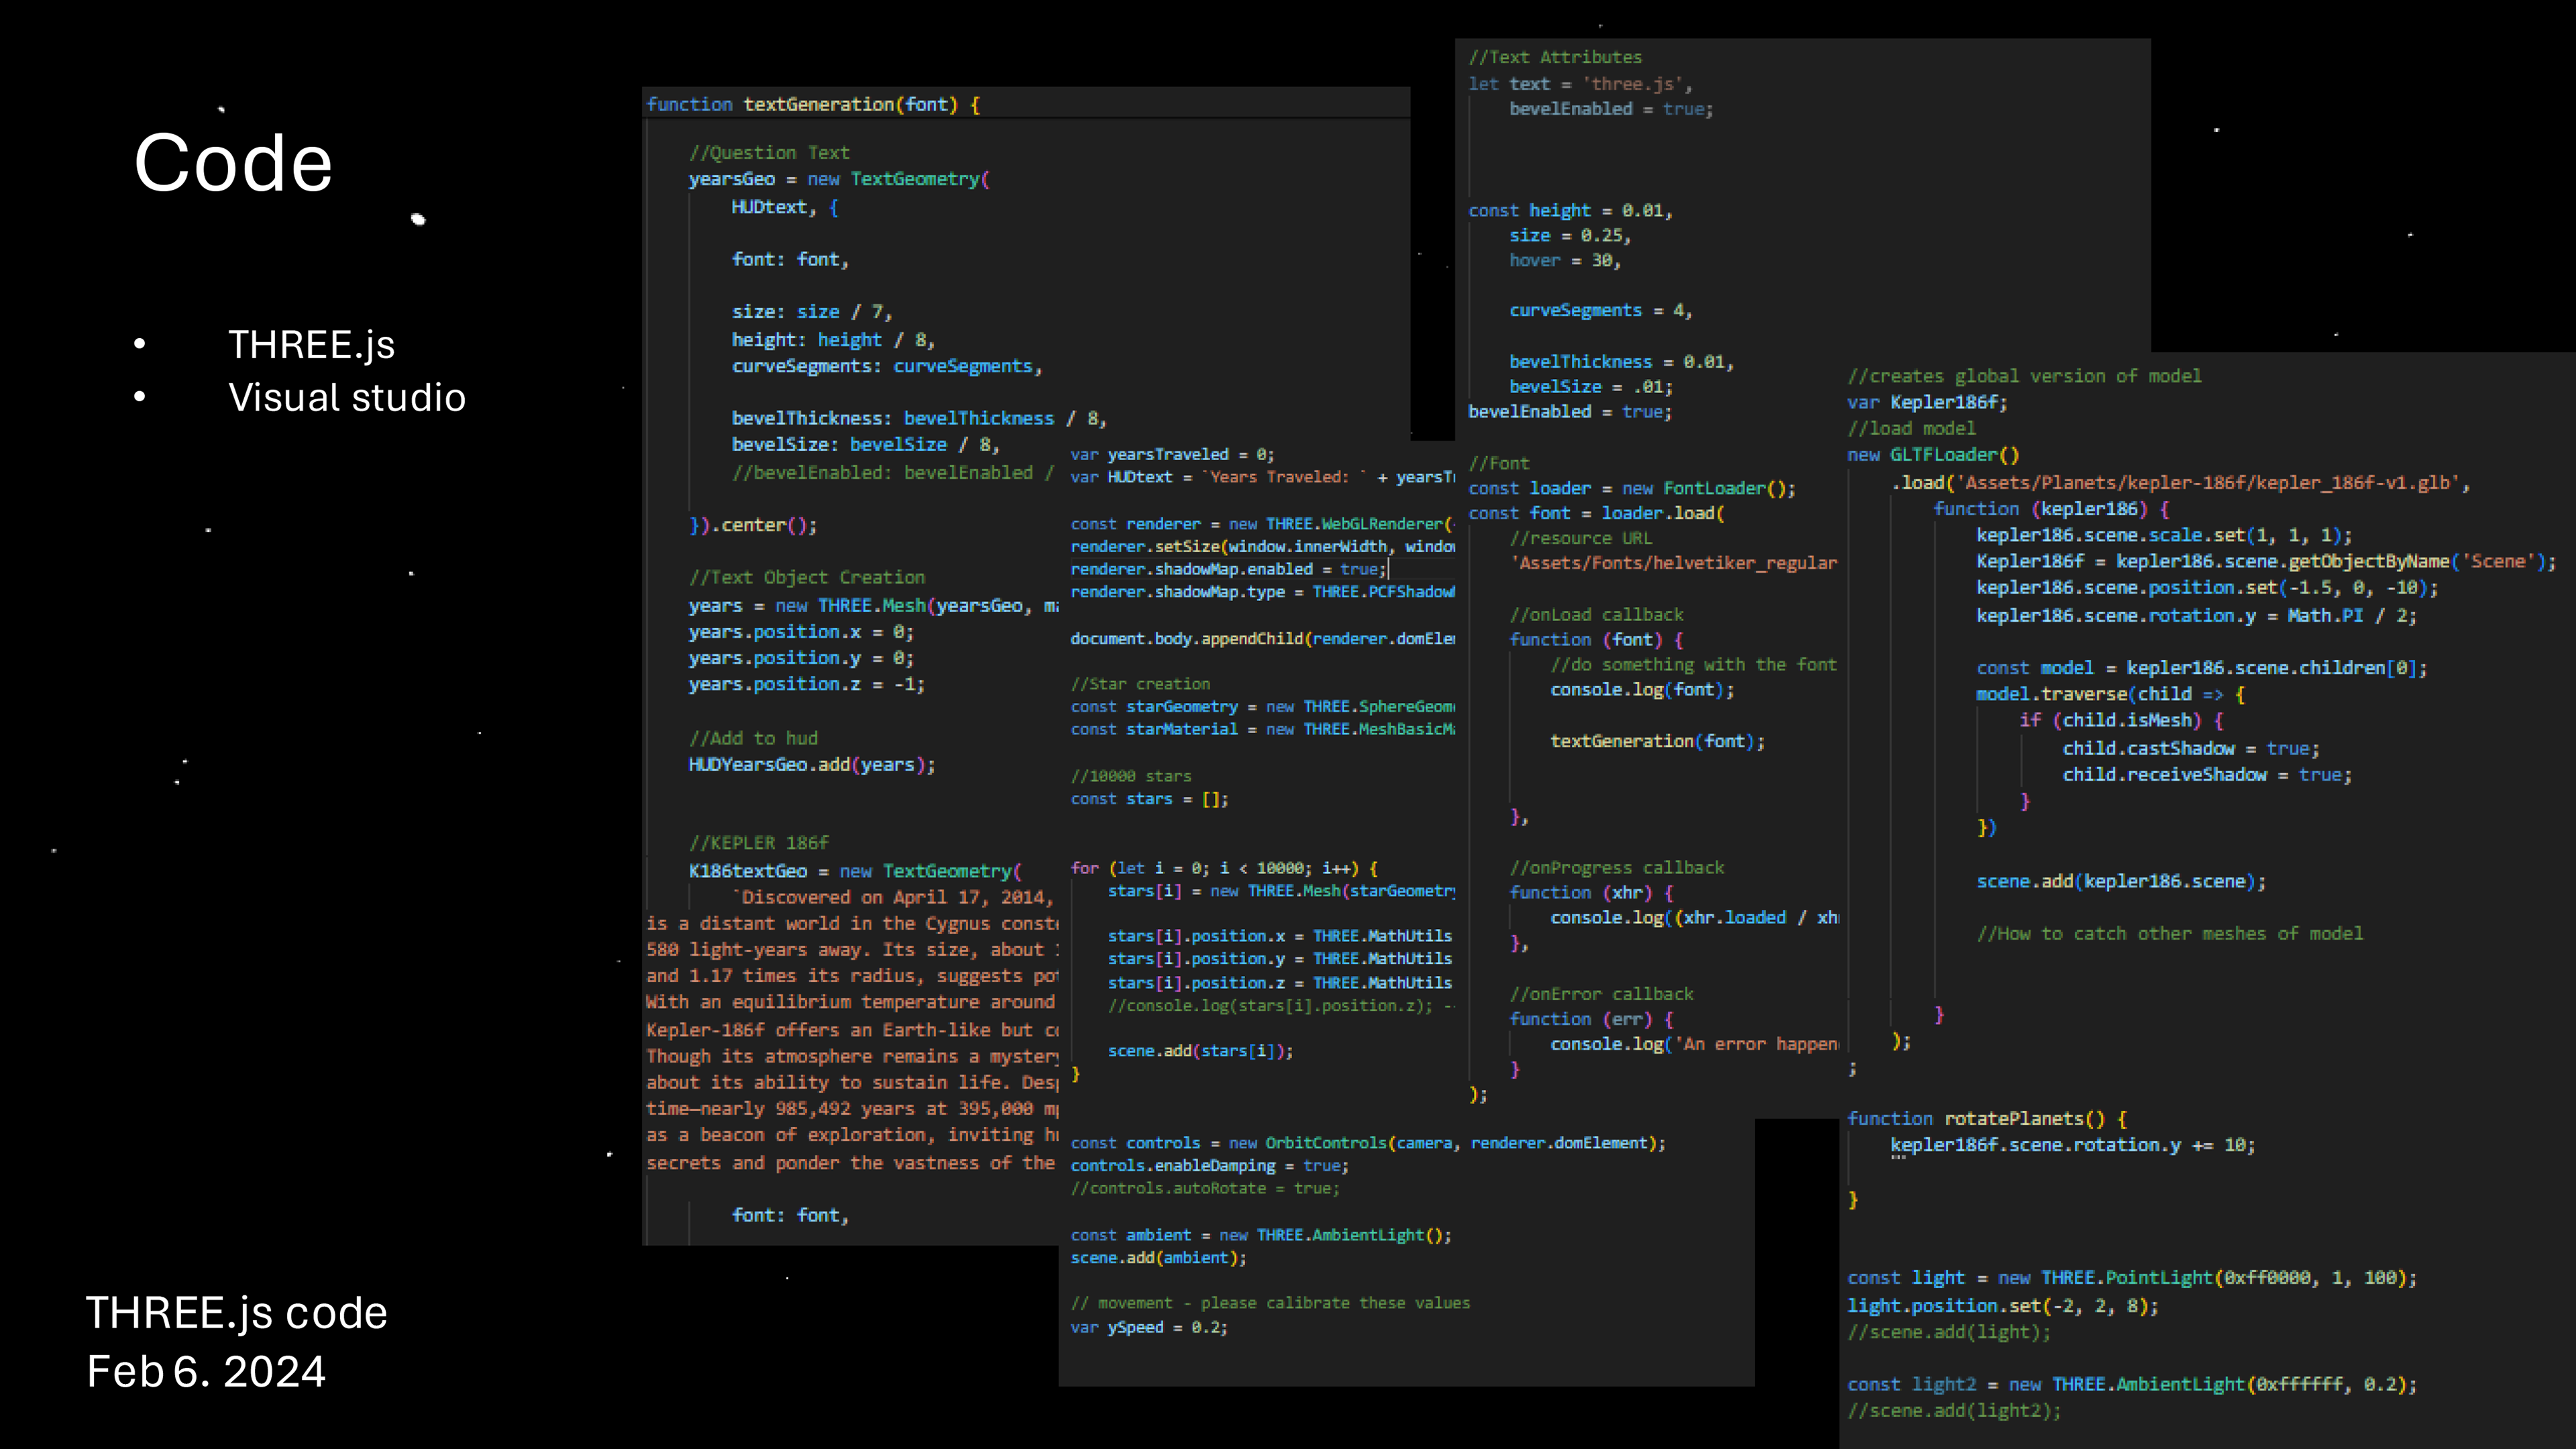Image resolution: width=2576 pixels, height=1449 pixels.
Task: Select the comment "//resource URL"
Action: (1581, 538)
